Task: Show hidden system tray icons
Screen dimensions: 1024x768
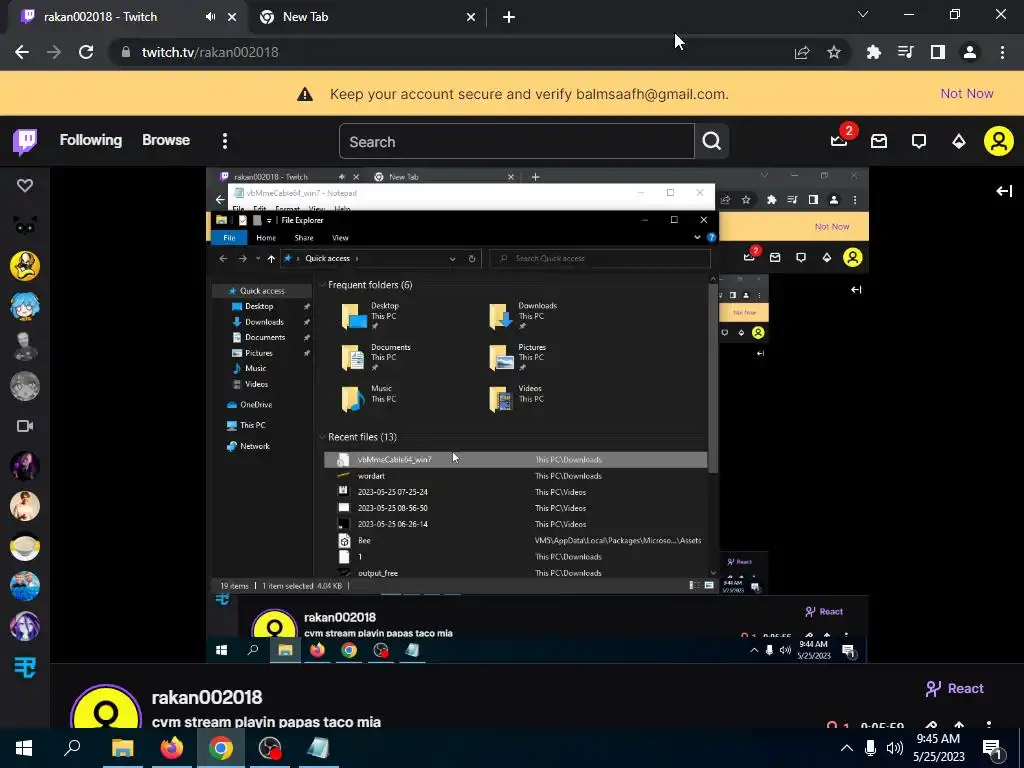Action: 846,748
